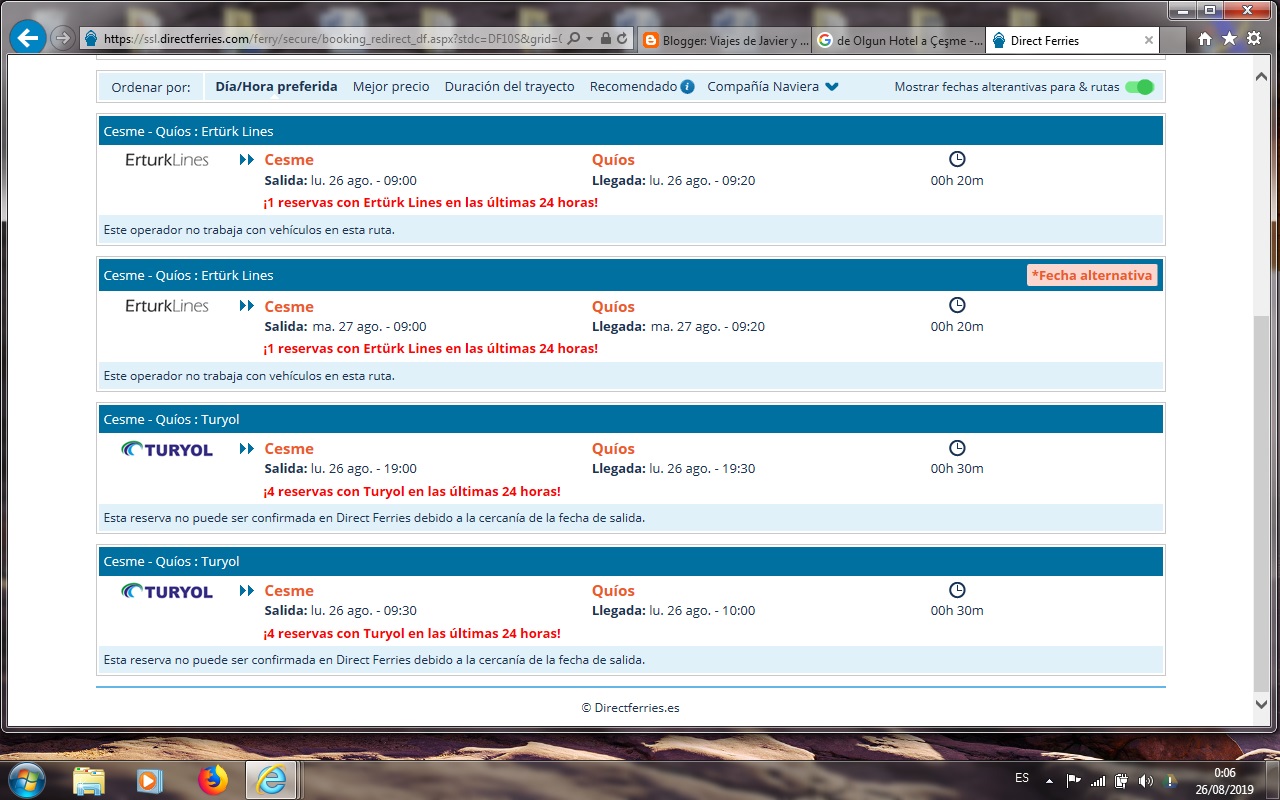Image resolution: width=1280 pixels, height=800 pixels.
Task: Click the Salida lu. 26 ago. - 09:00 text
Action: [x=340, y=181]
